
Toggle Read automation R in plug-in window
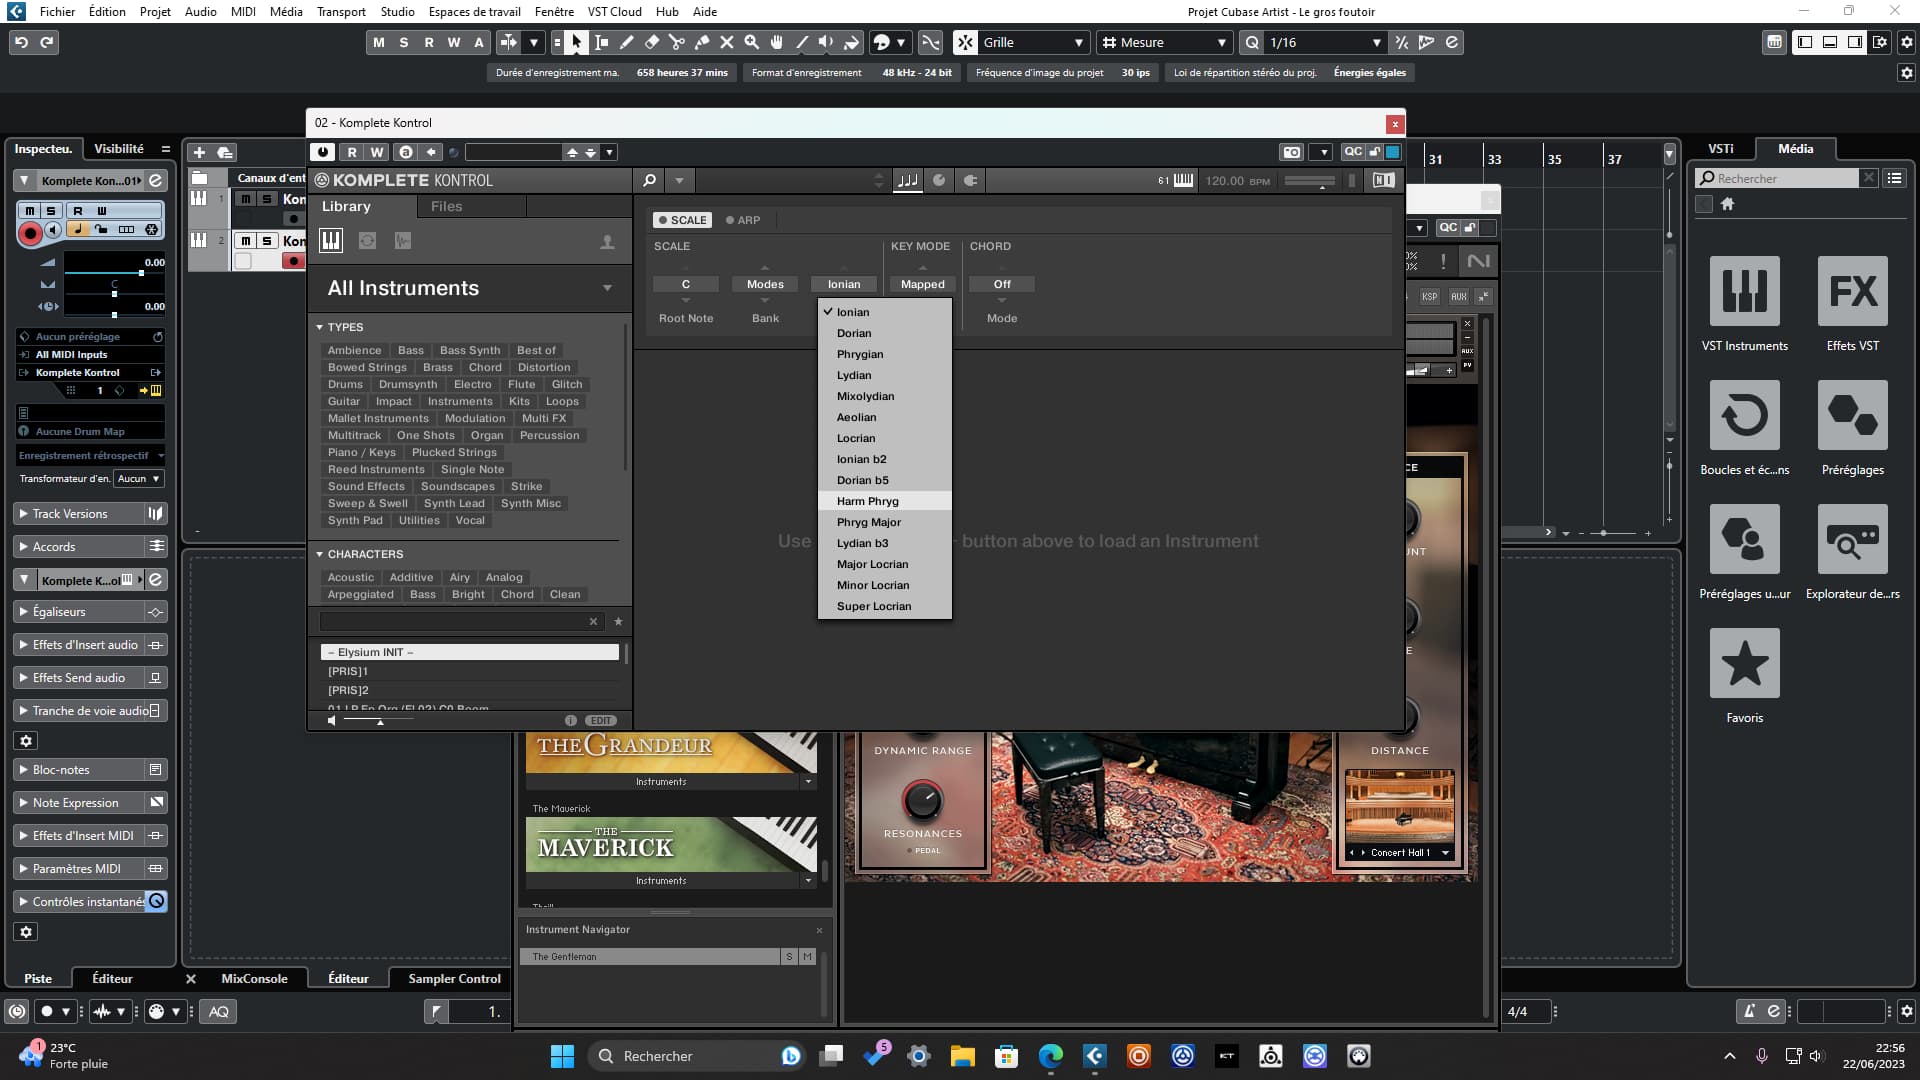click(352, 152)
